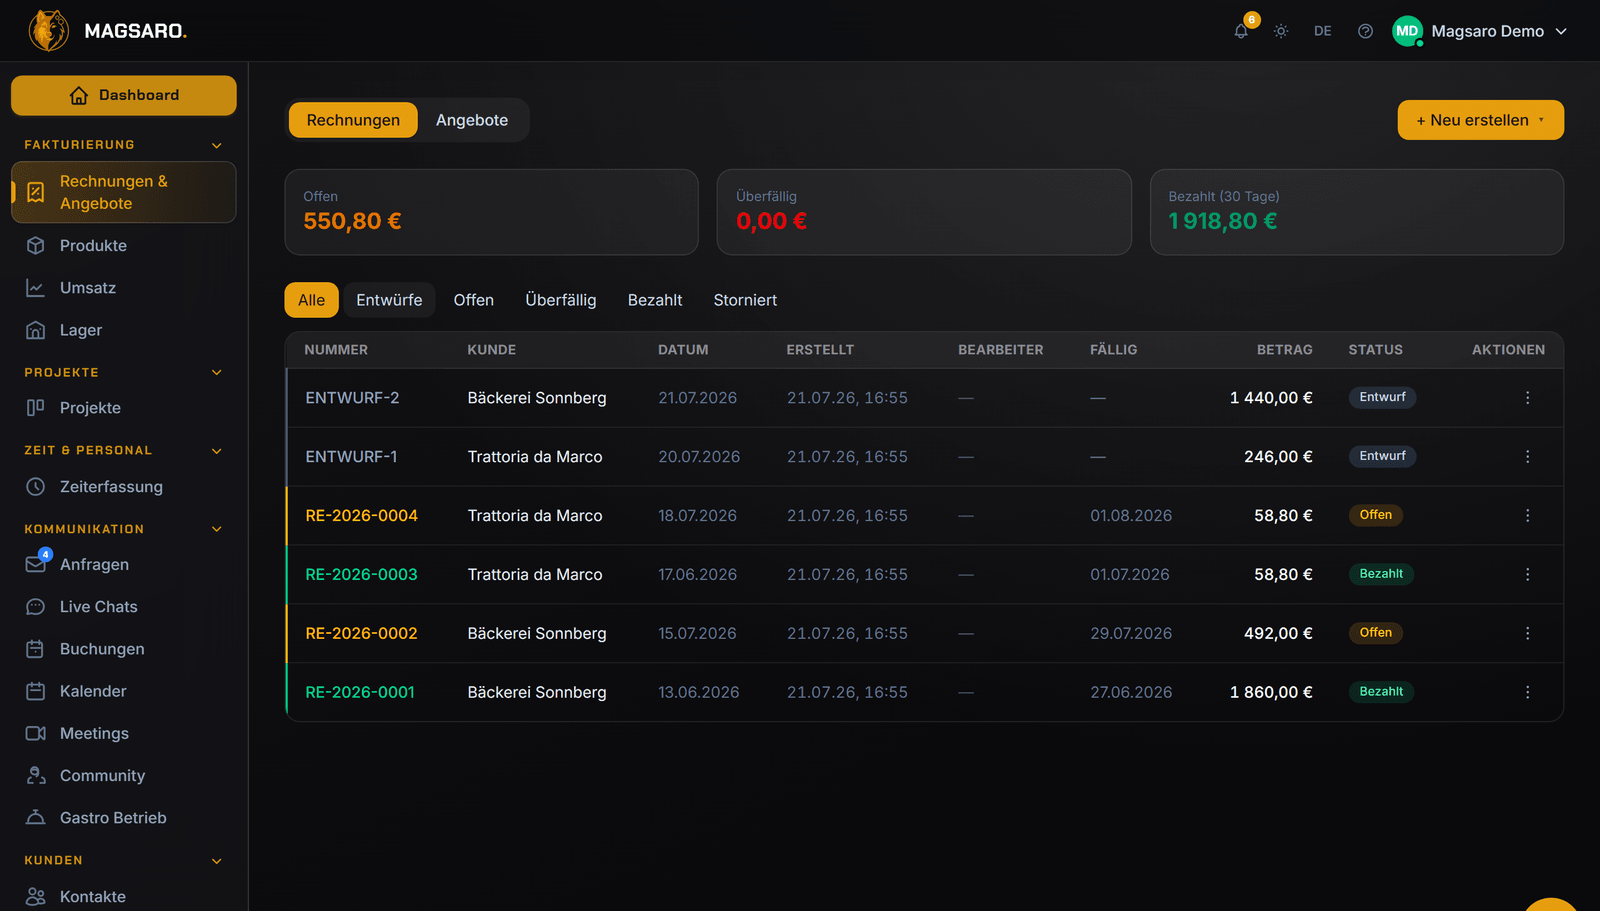Open Zeiterfassung clock icon
The image size is (1600, 911).
(36, 487)
